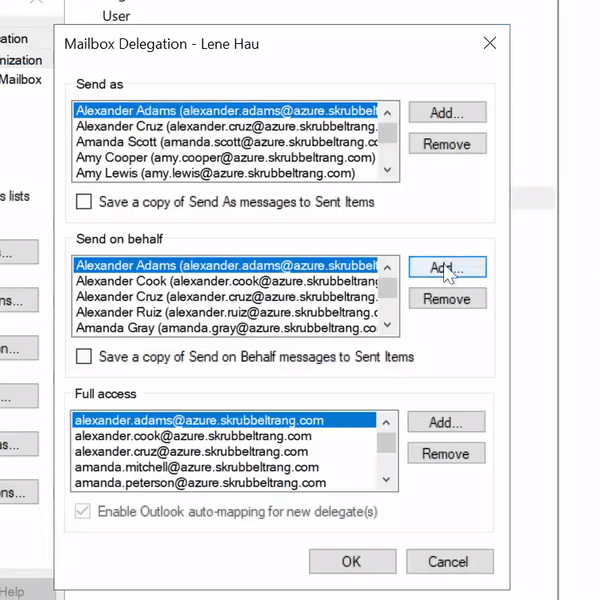Screen dimensions: 600x600
Task: Select amanda.mitchell@azure.skrubbeltrang.com in Full access list
Action: pyautogui.click(x=225, y=467)
